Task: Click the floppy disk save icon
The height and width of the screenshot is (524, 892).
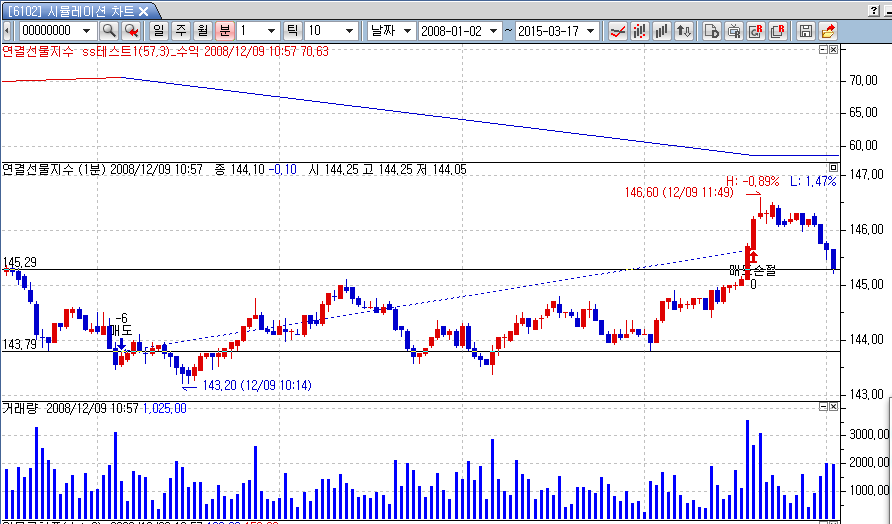Action: point(806,31)
